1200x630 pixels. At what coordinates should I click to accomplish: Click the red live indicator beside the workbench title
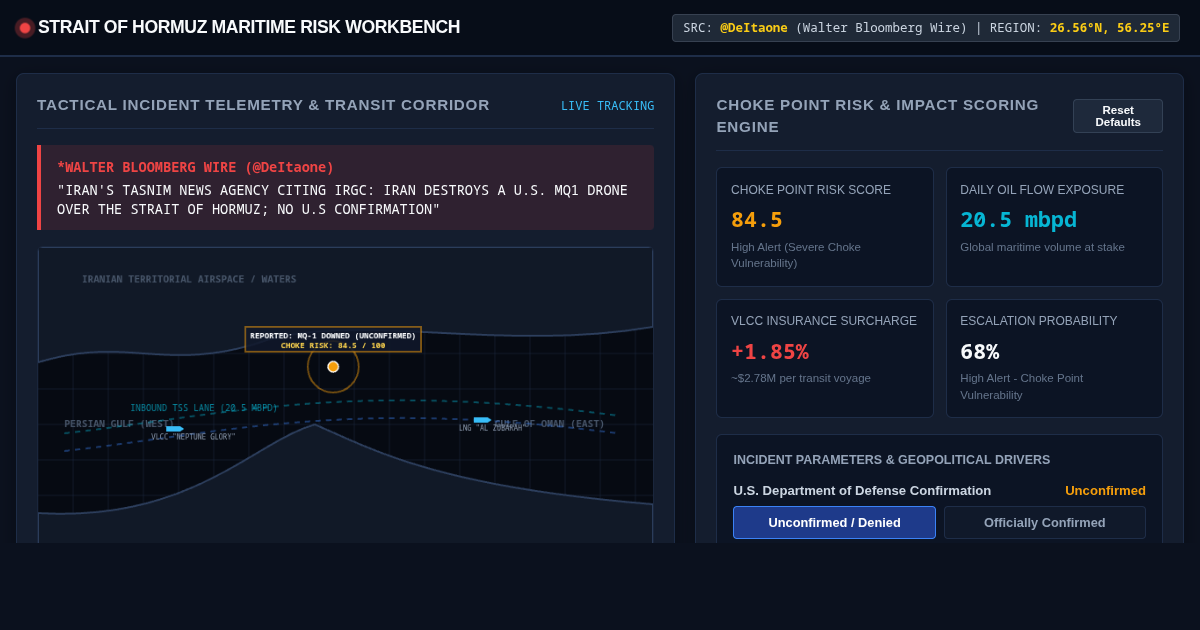(x=25, y=28)
